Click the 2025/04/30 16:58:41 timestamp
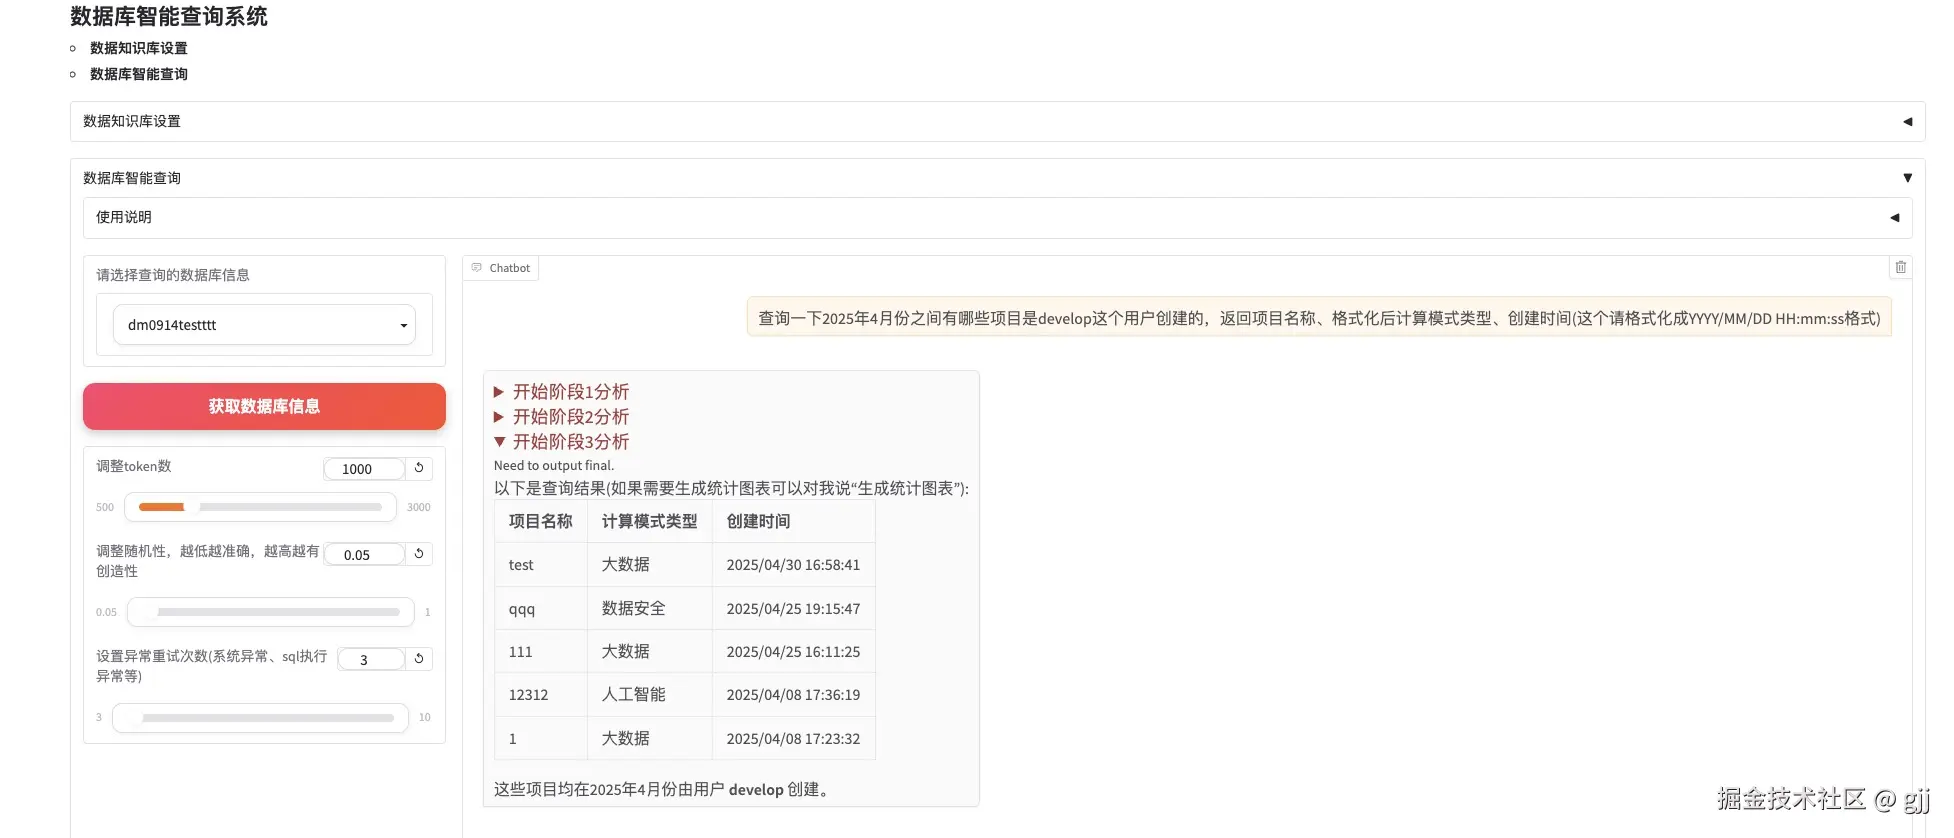This screenshot has height=838, width=1954. pos(793,565)
